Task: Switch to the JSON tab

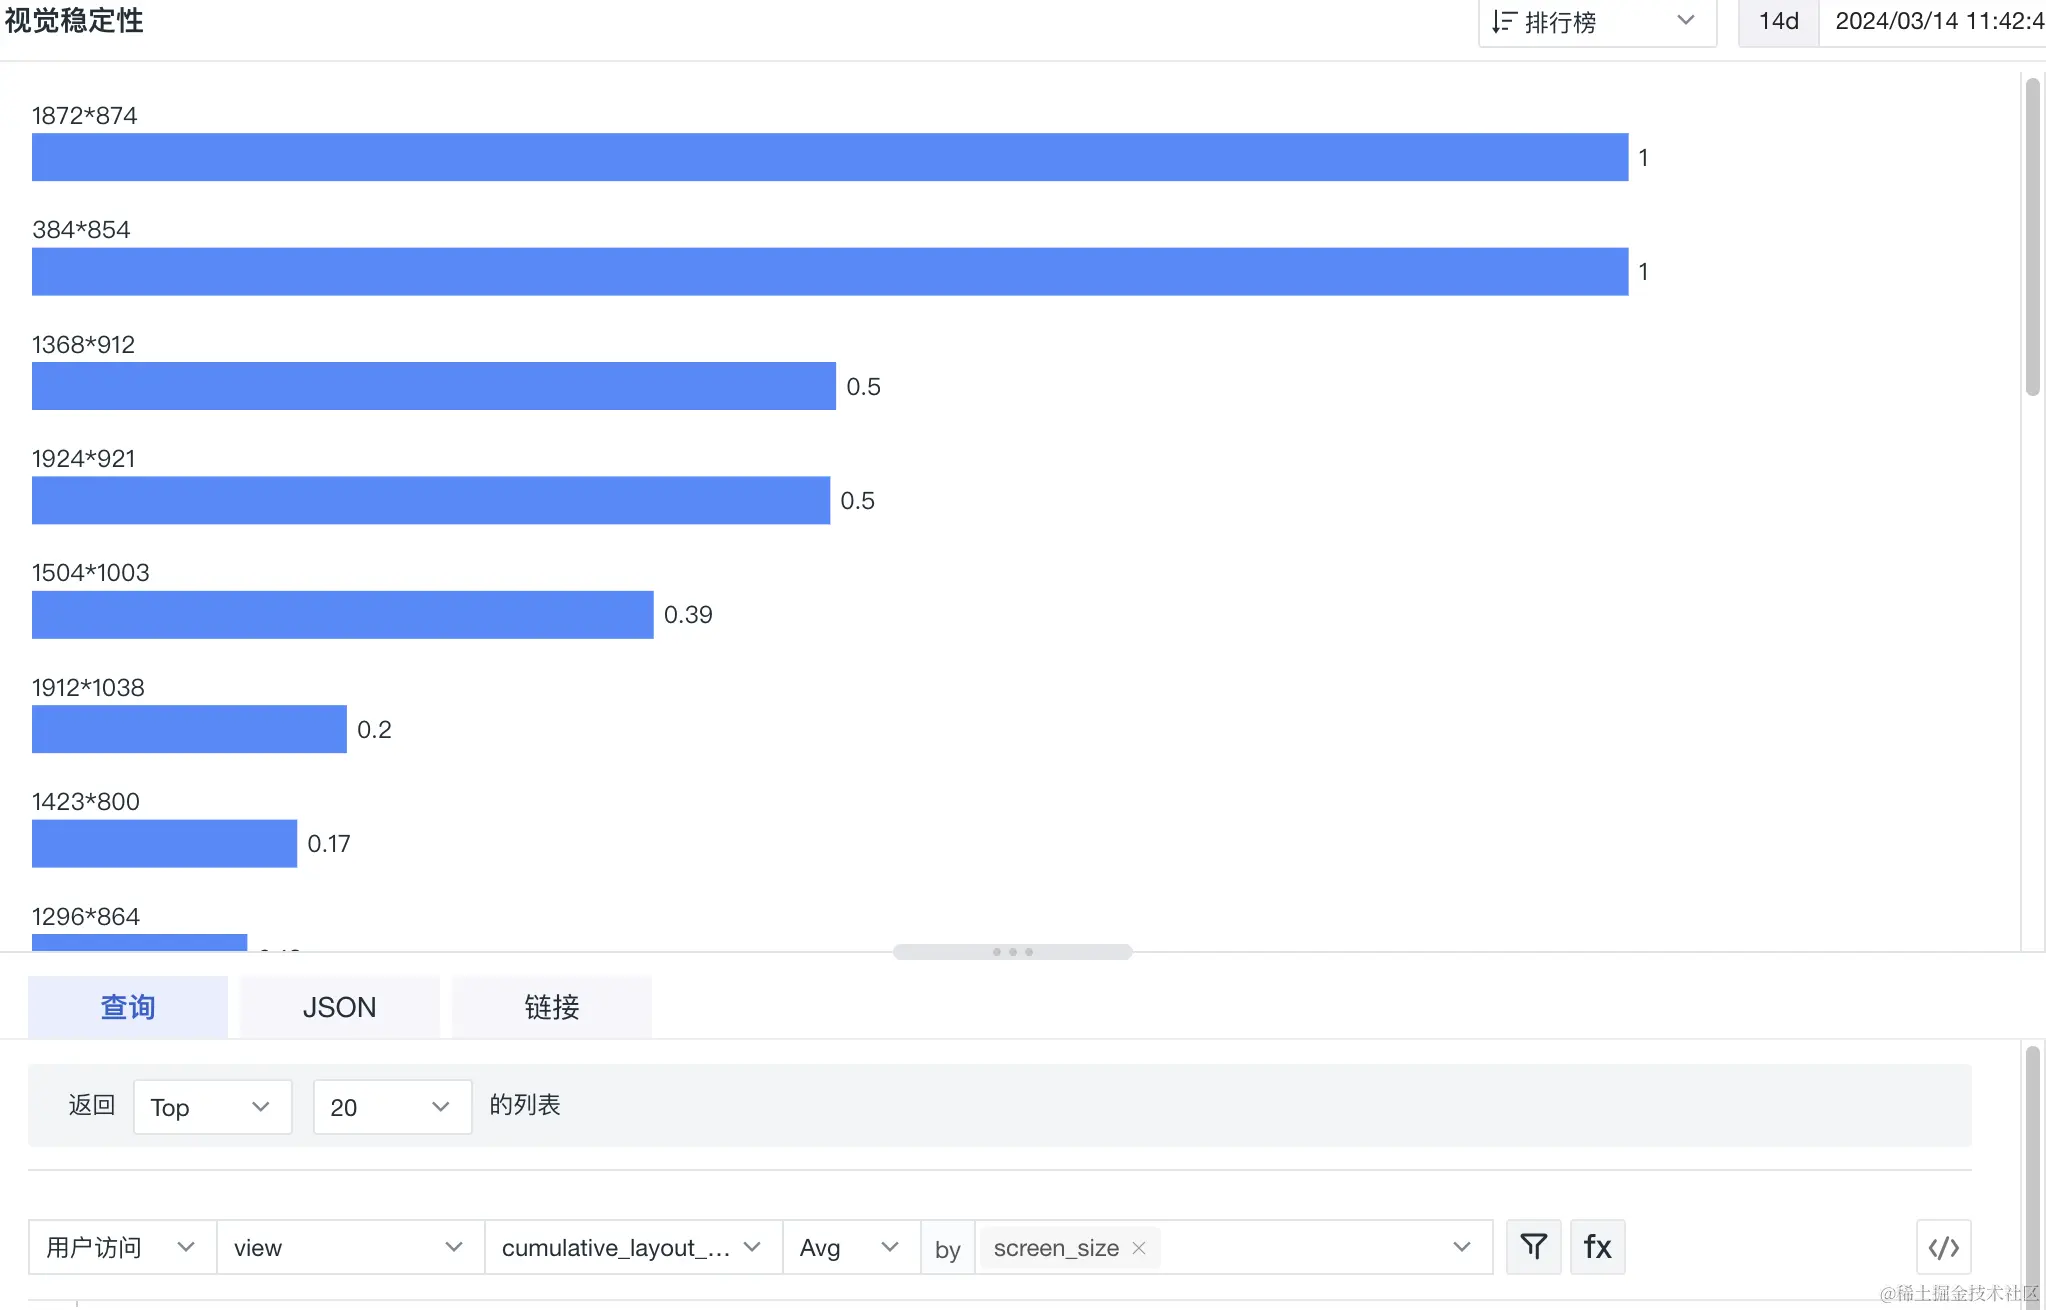Action: coord(339,1006)
